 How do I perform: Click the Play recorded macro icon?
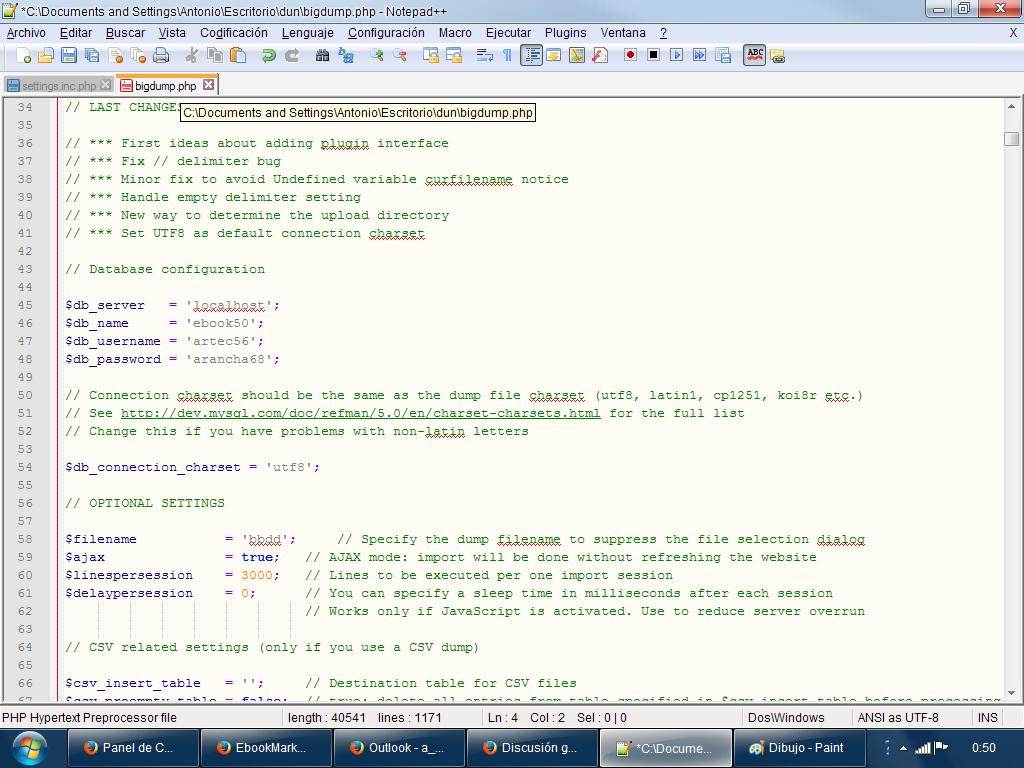coord(676,56)
